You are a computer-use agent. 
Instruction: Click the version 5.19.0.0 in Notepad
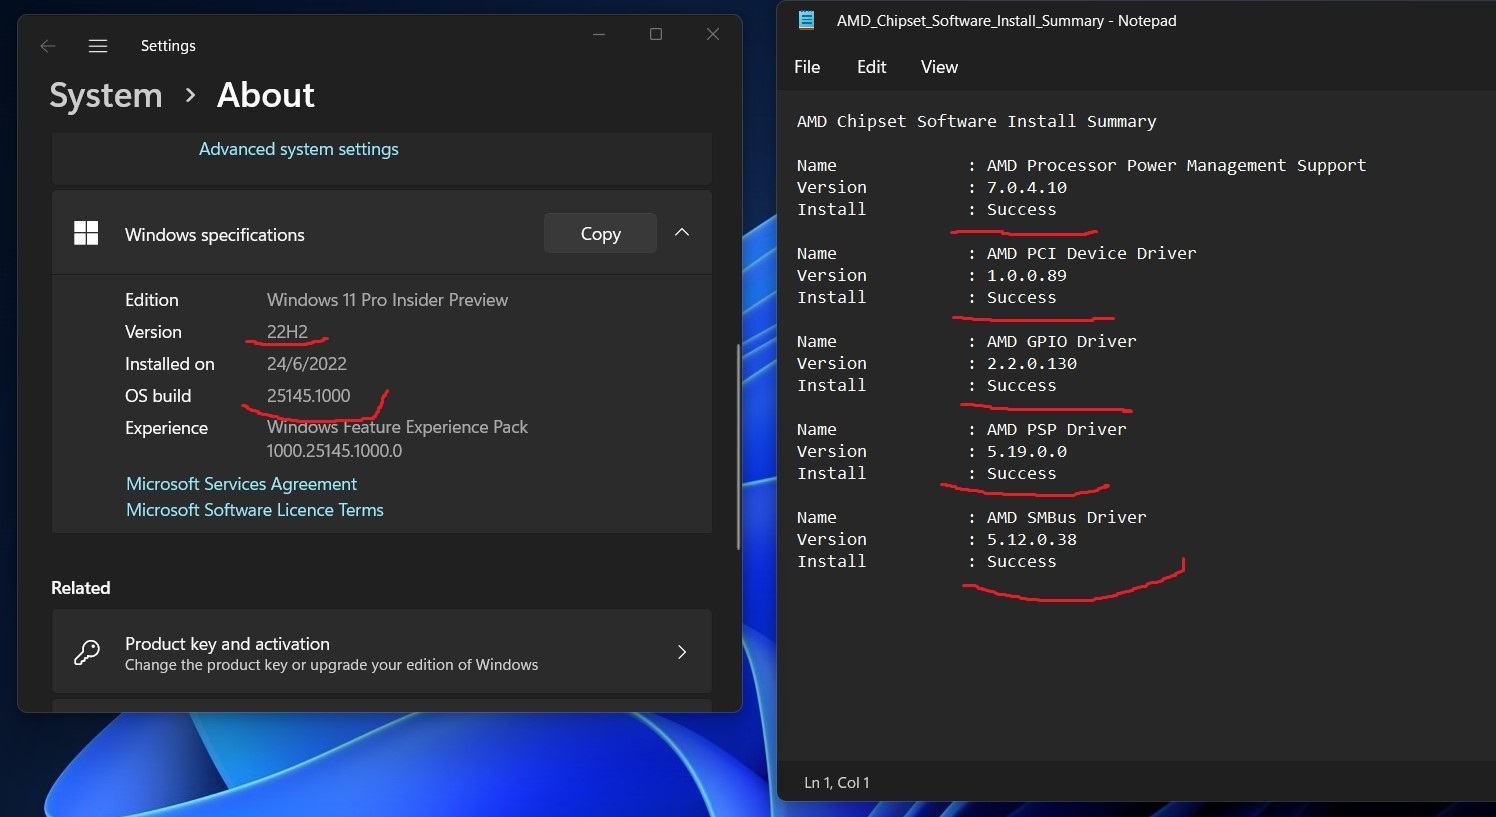point(1027,451)
